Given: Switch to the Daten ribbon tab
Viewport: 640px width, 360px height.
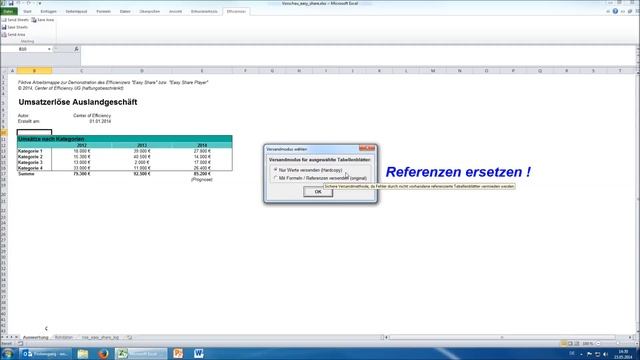Looking at the screenshot, I should pyautogui.click(x=125, y=11).
